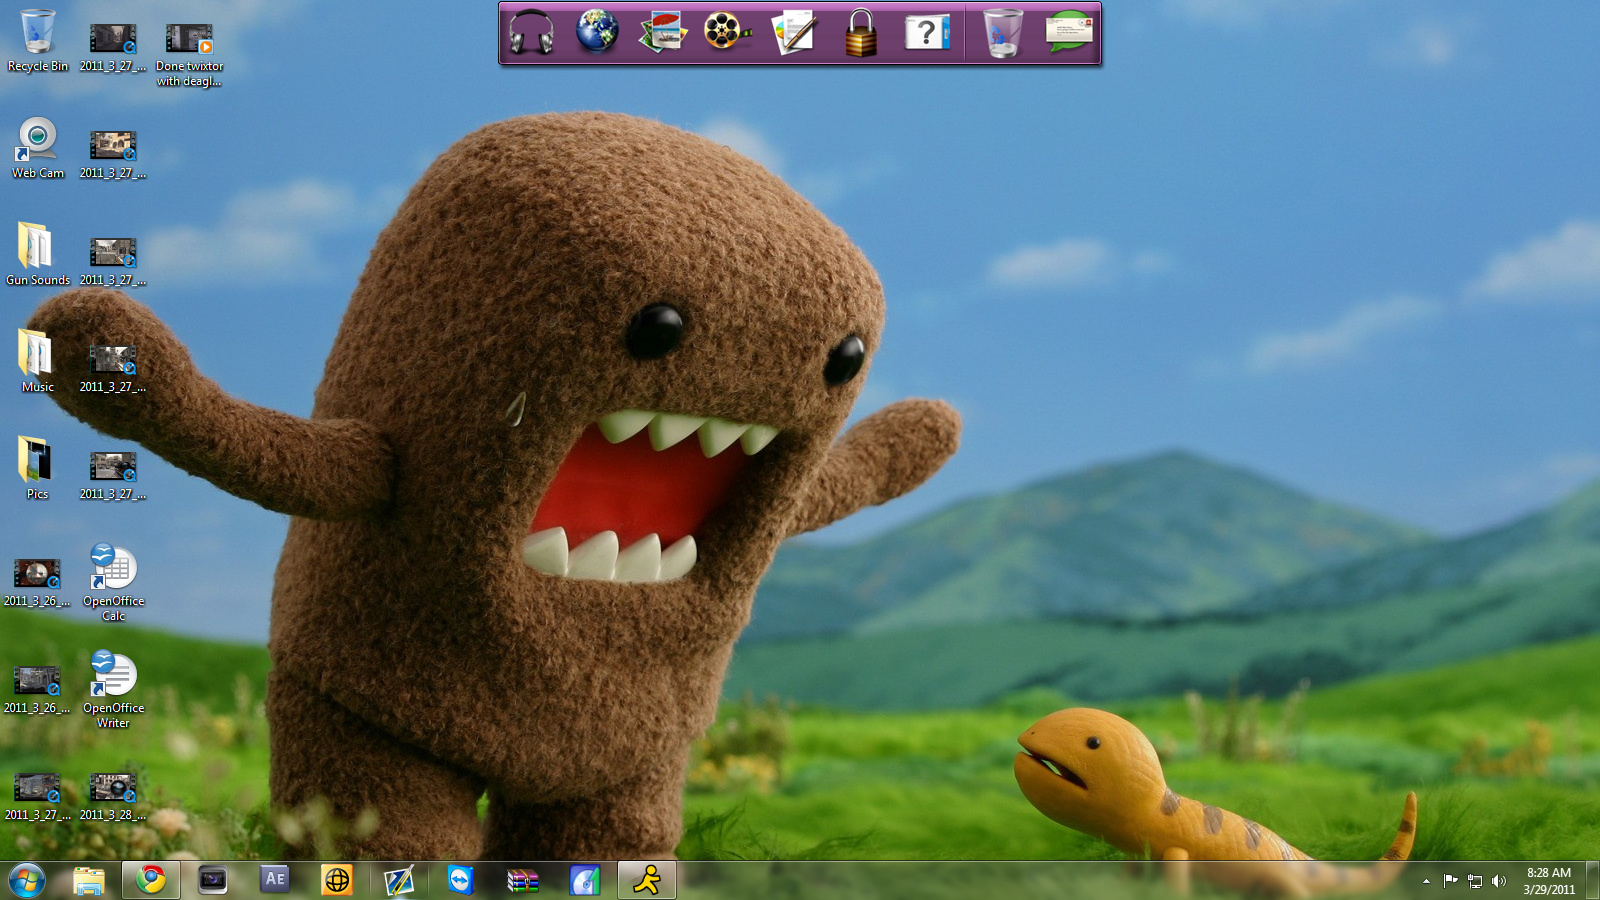Screen dimensions: 1600x900
Task: Select the video file right of Music folder
Action: [x=113, y=369]
